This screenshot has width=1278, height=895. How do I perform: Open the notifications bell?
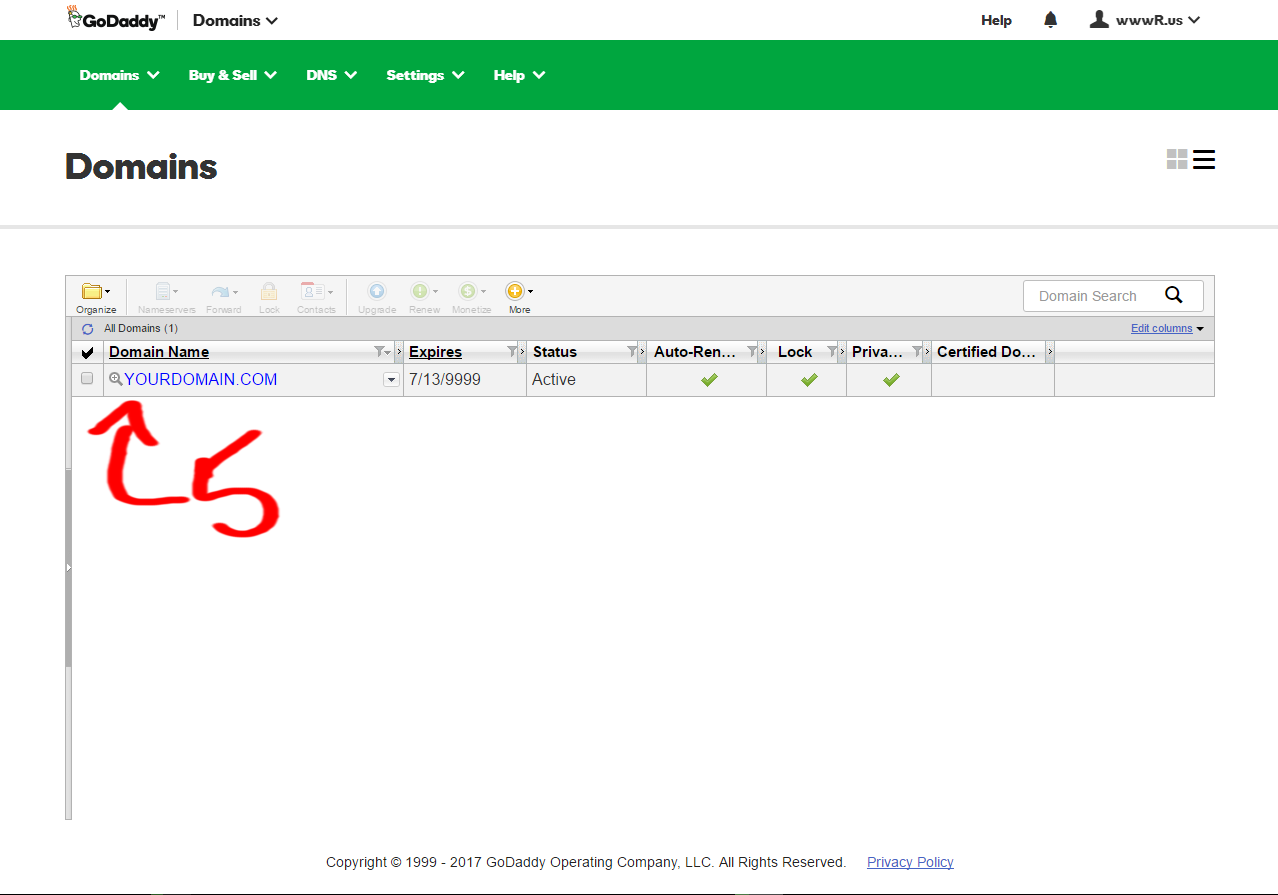(1050, 20)
